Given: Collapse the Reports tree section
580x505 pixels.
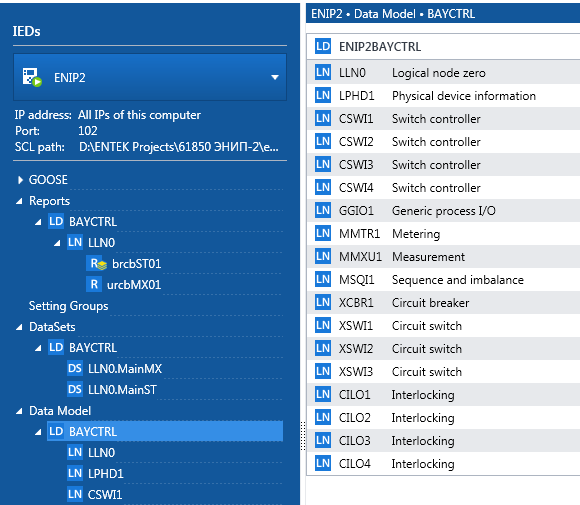Looking at the screenshot, I should click(x=19, y=201).
